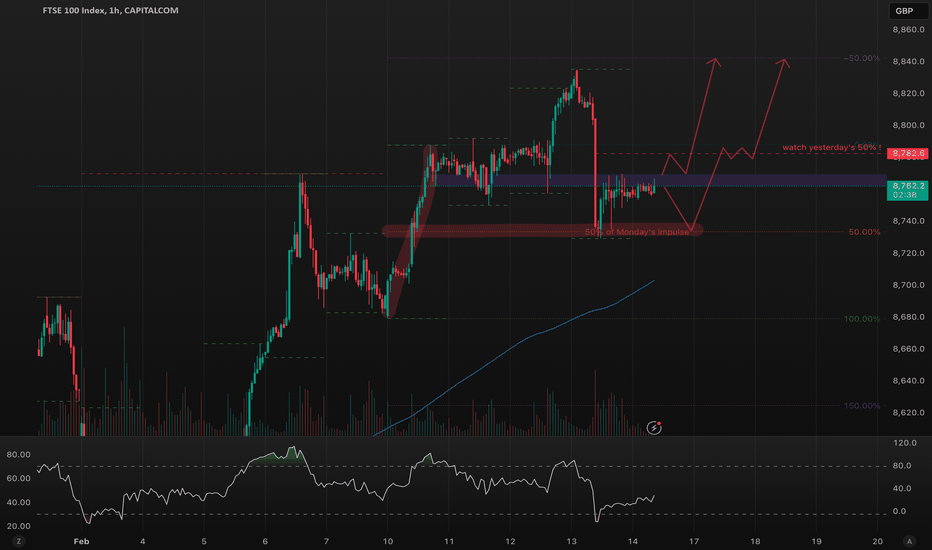Screen dimensions: 932x550
Task: Click 8,680.0 on the price axis
Action: (908, 317)
